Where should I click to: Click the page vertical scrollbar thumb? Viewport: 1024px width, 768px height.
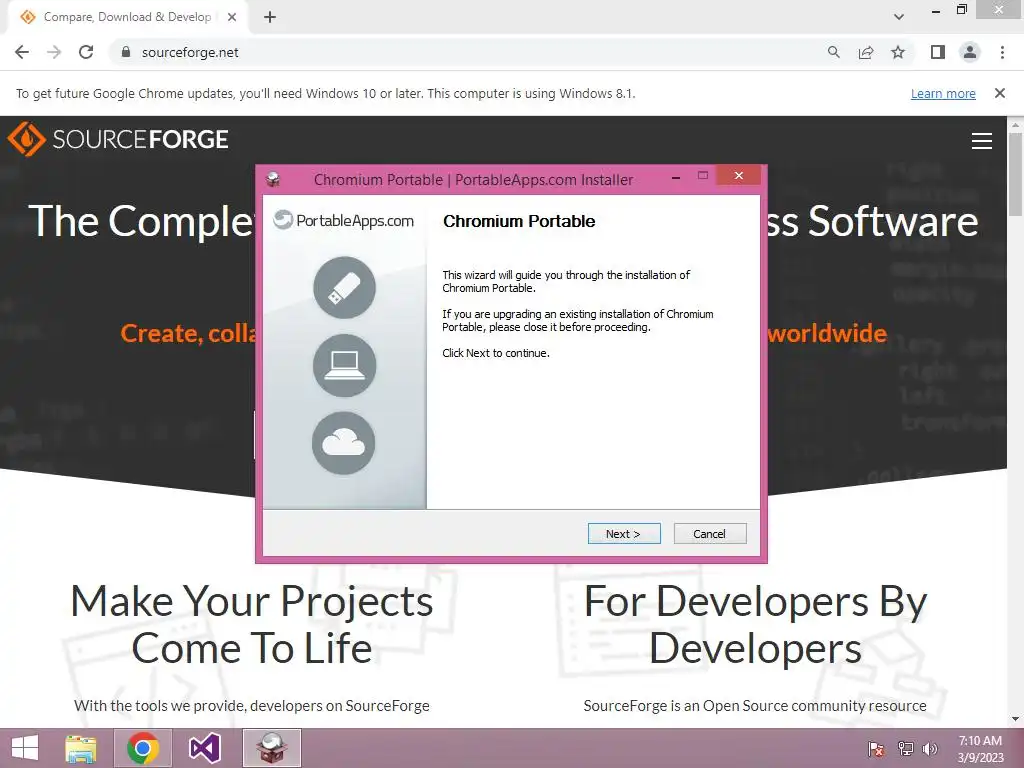(1016, 174)
